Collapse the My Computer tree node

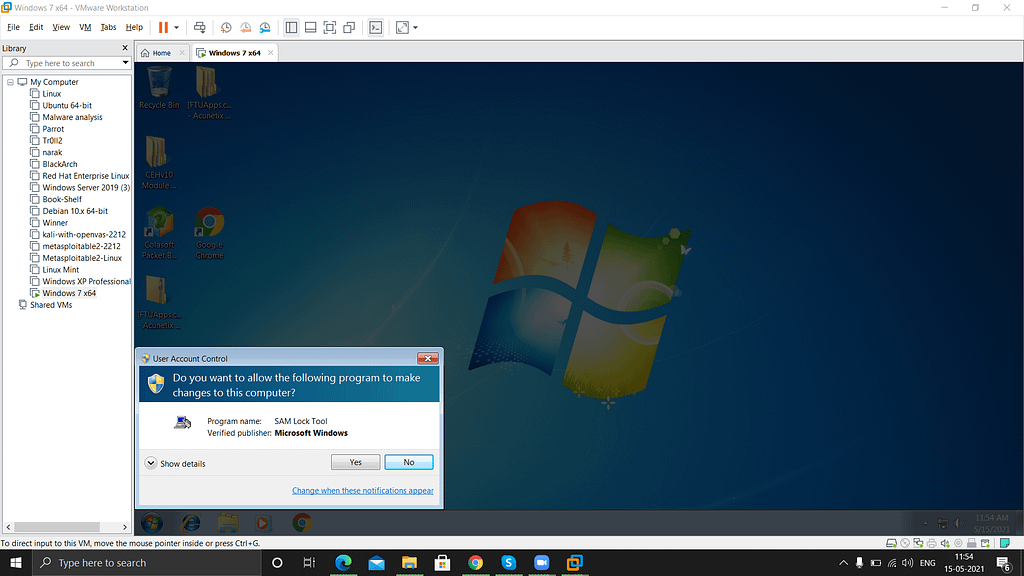point(10,82)
